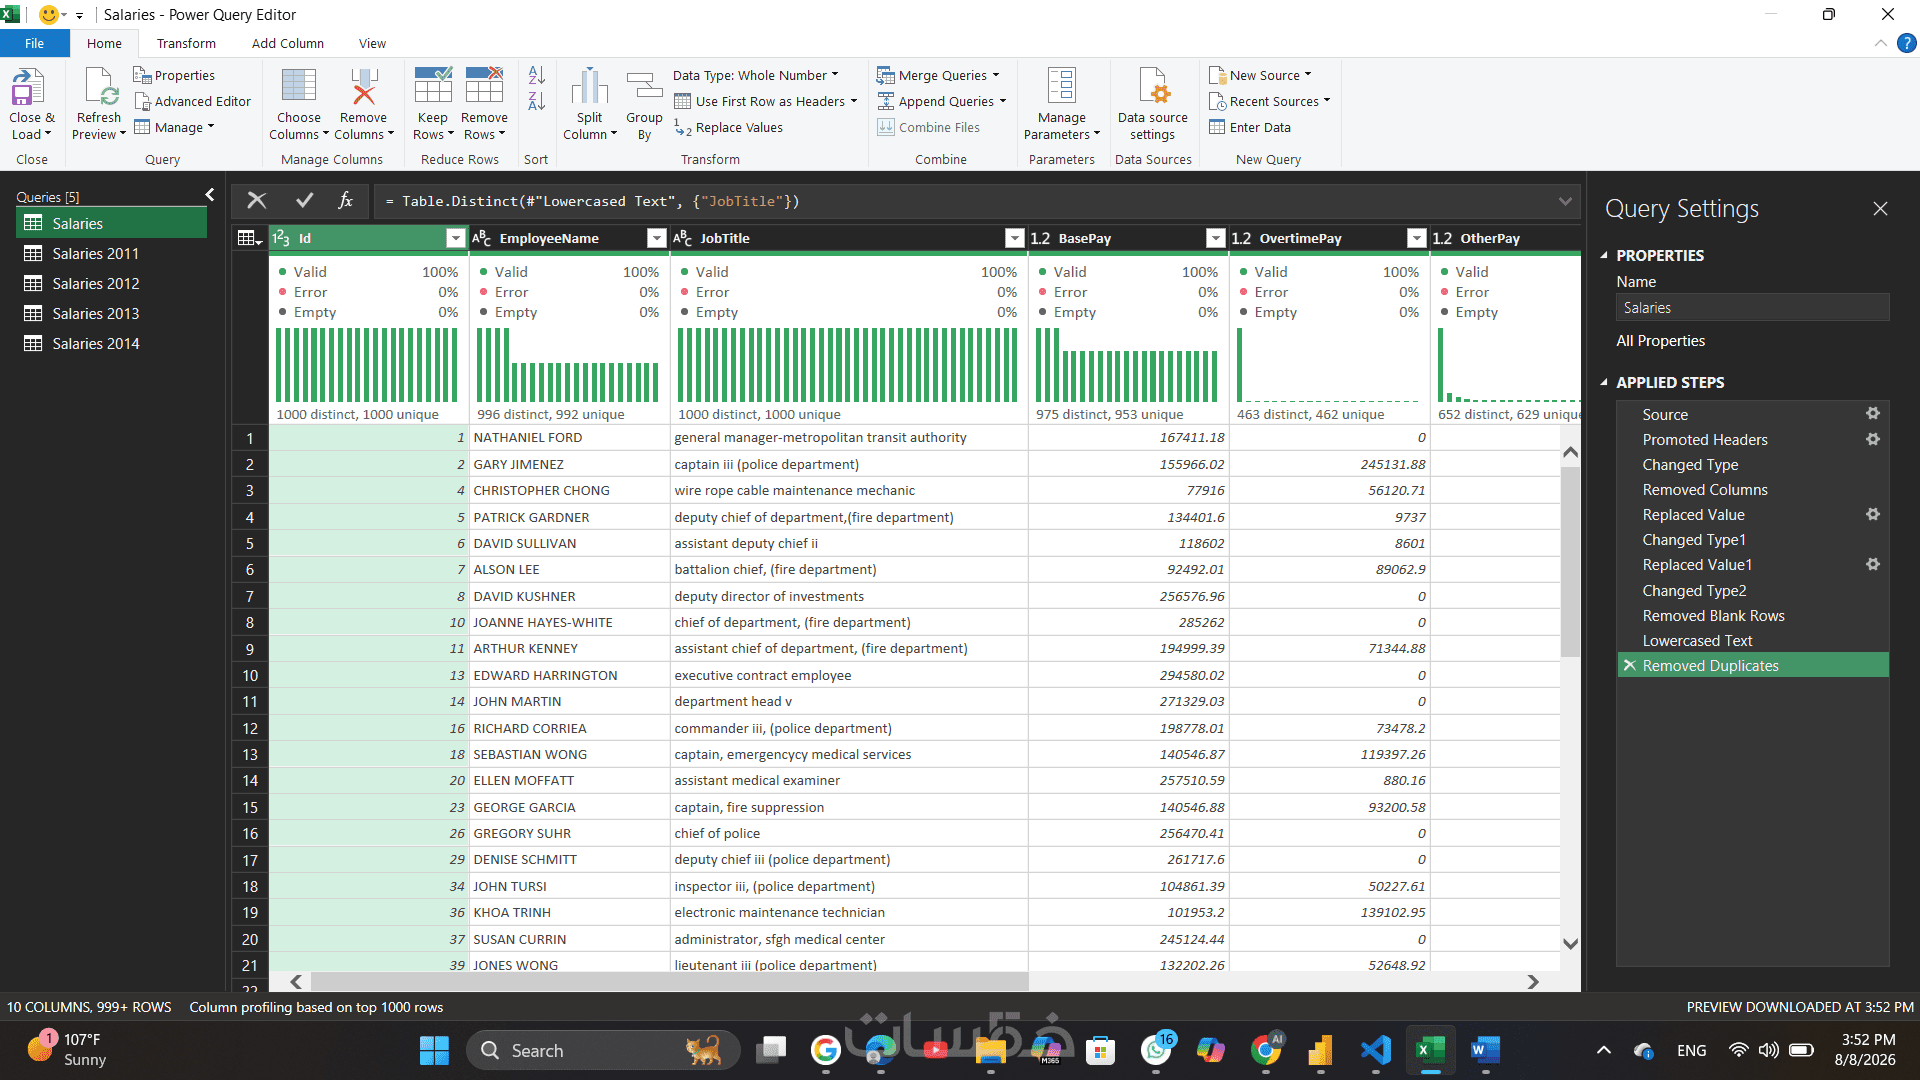Screen dimensions: 1920x1080
Task: Open settings gear for Replaced Value1 step
Action: pos(1873,564)
